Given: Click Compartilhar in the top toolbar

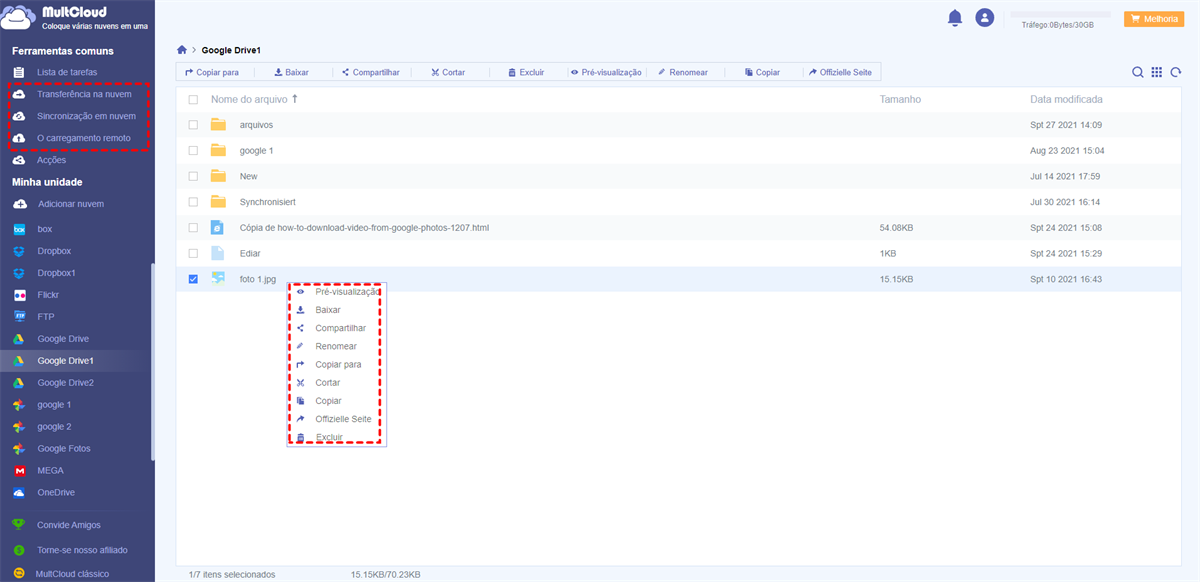Looking at the screenshot, I should coord(370,72).
